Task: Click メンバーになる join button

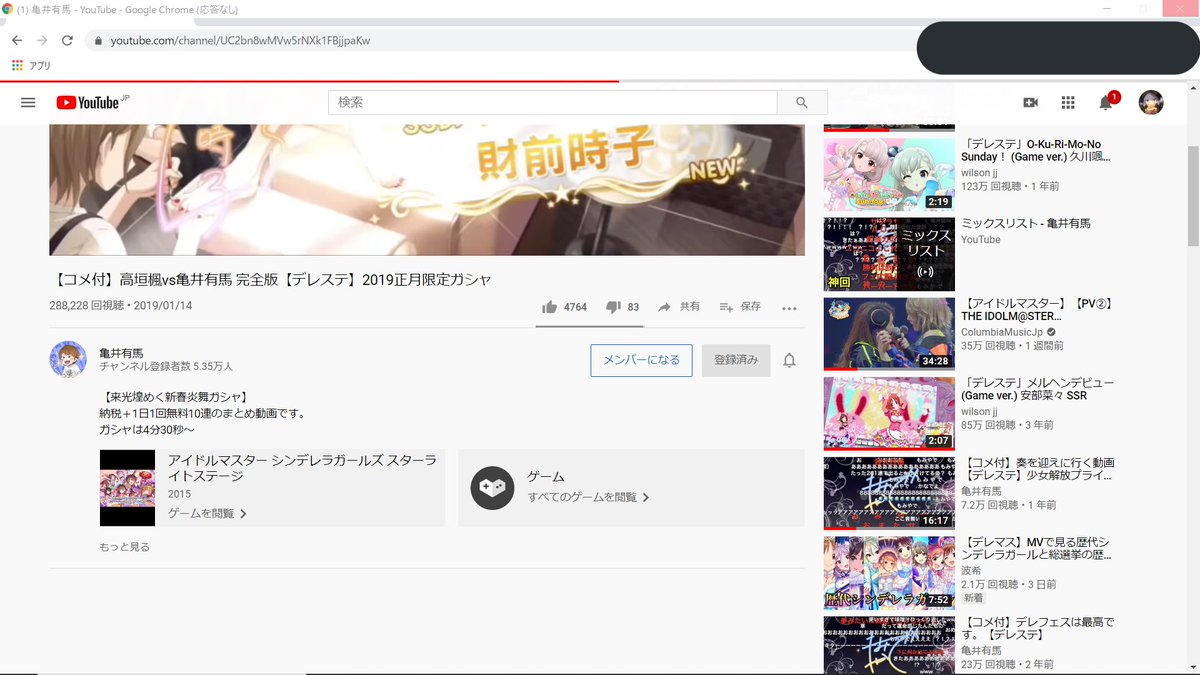Action: 641,360
